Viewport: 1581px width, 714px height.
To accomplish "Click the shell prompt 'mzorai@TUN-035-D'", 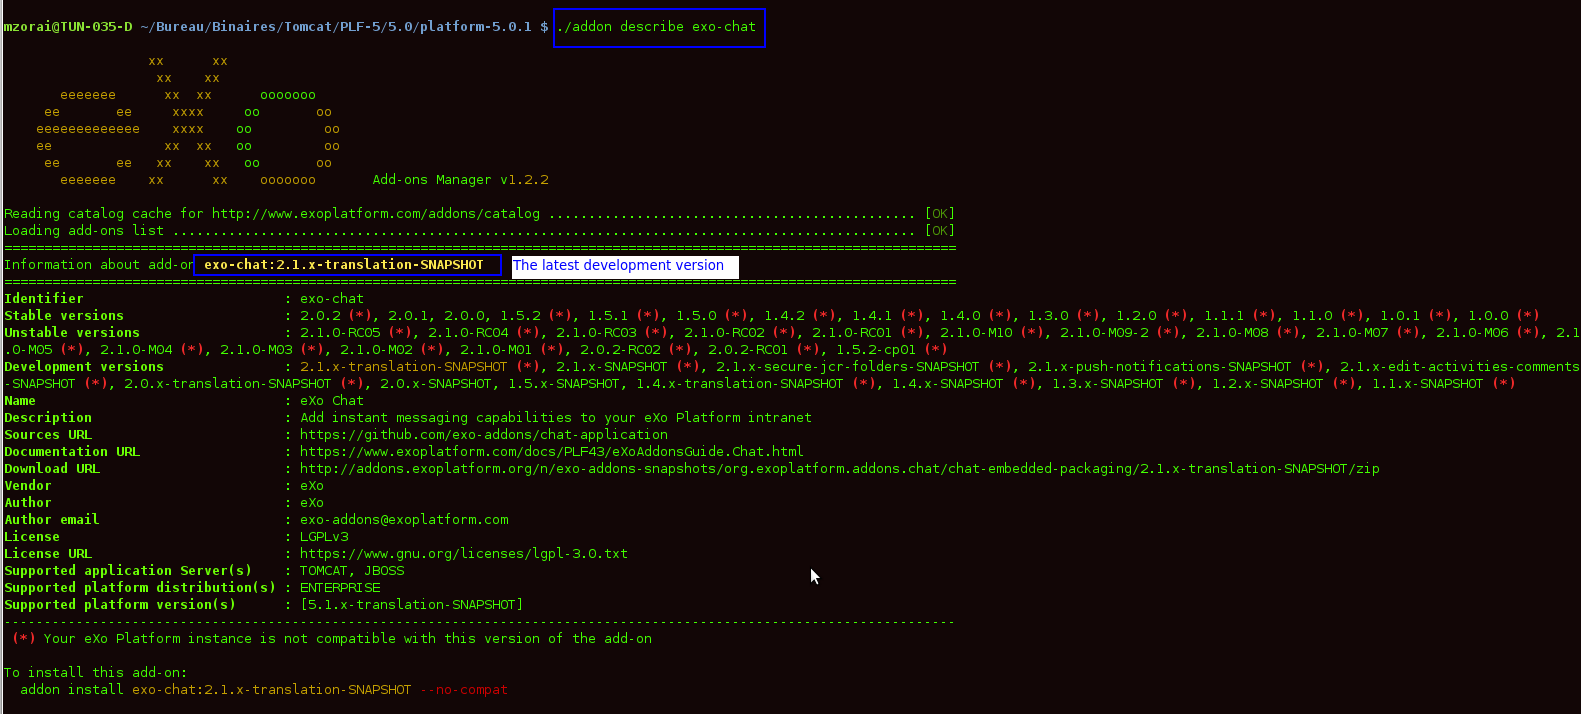I will (x=68, y=27).
